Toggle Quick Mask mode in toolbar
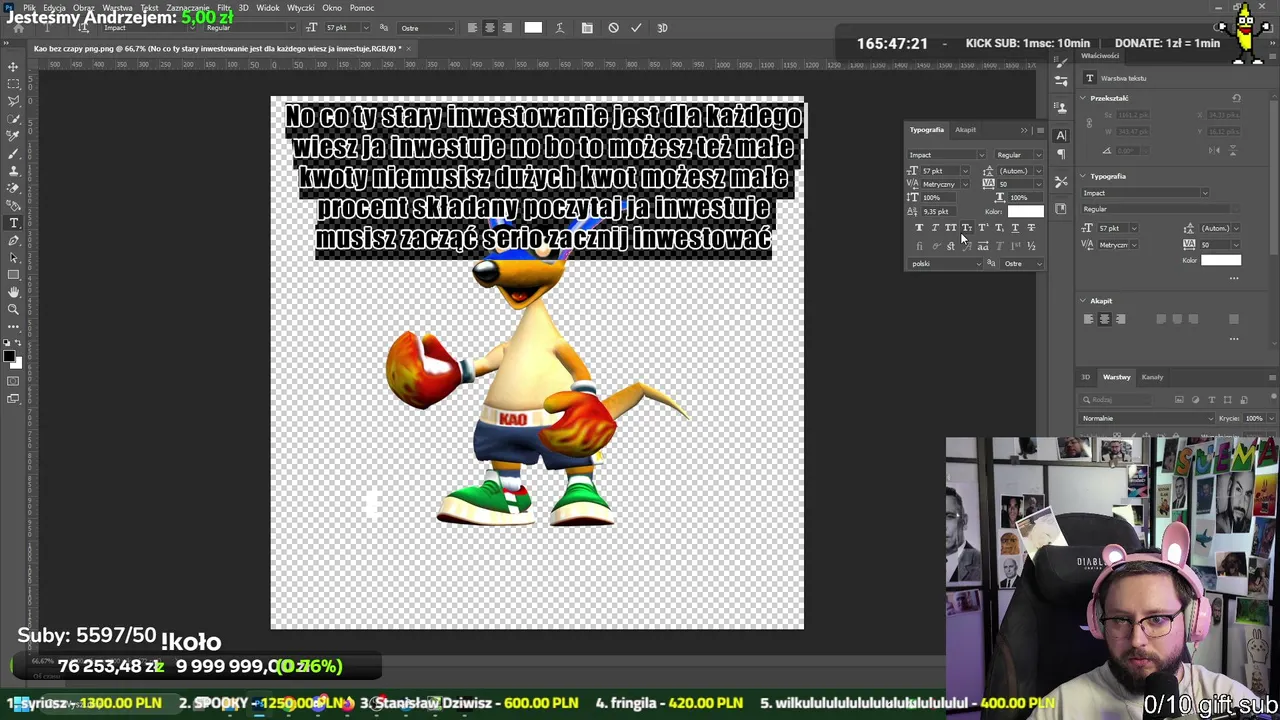 click(x=13, y=381)
